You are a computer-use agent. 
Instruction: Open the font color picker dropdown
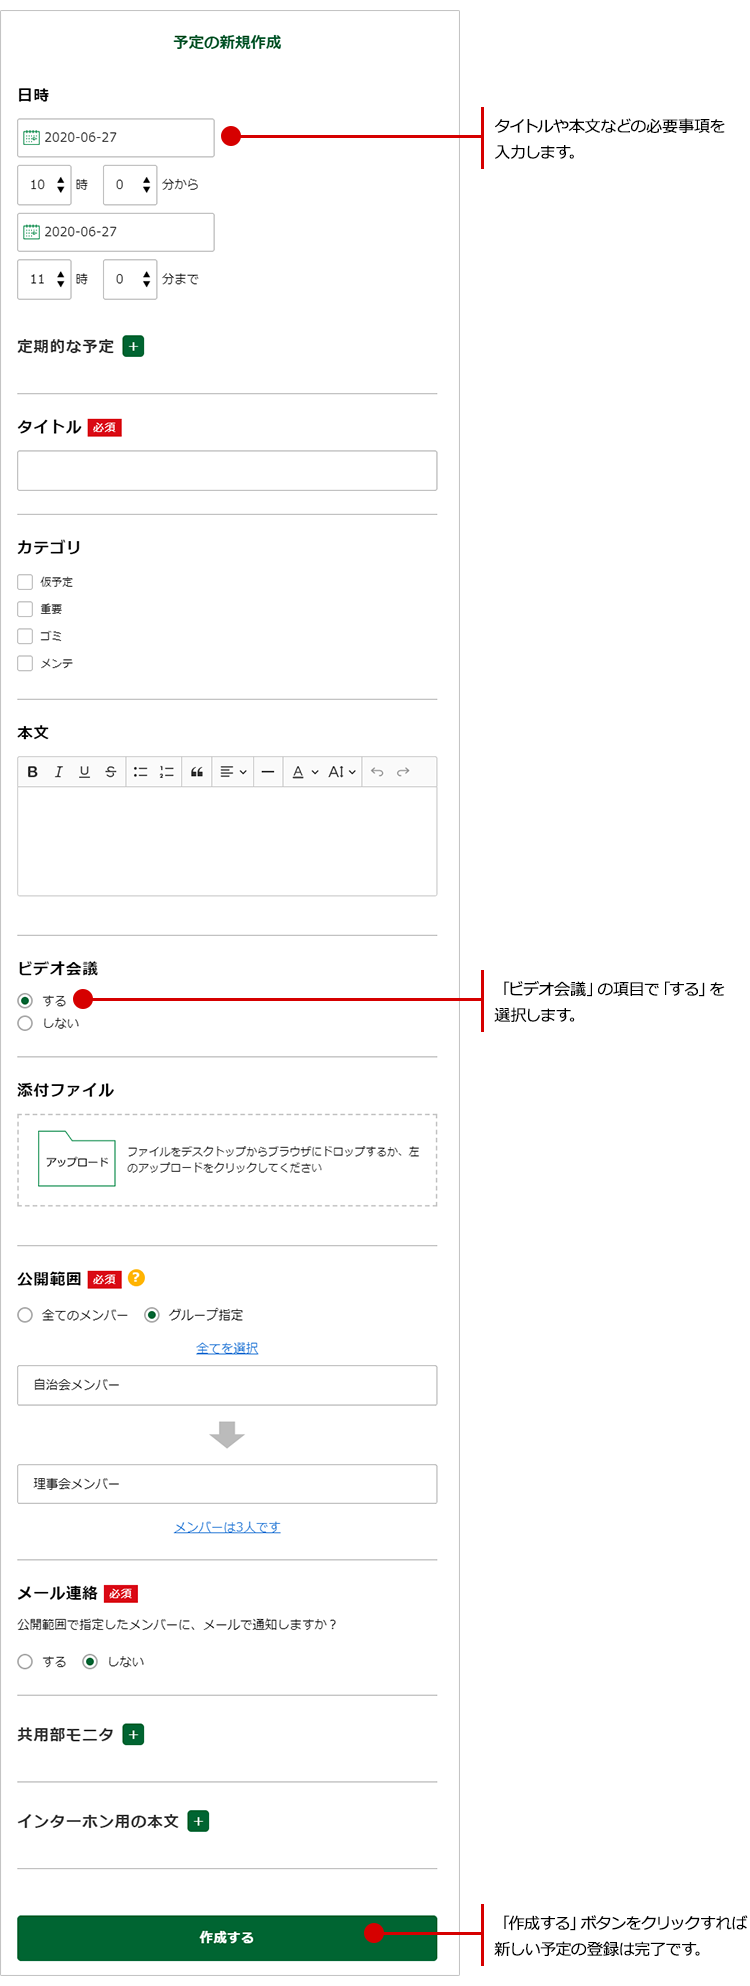coord(304,772)
